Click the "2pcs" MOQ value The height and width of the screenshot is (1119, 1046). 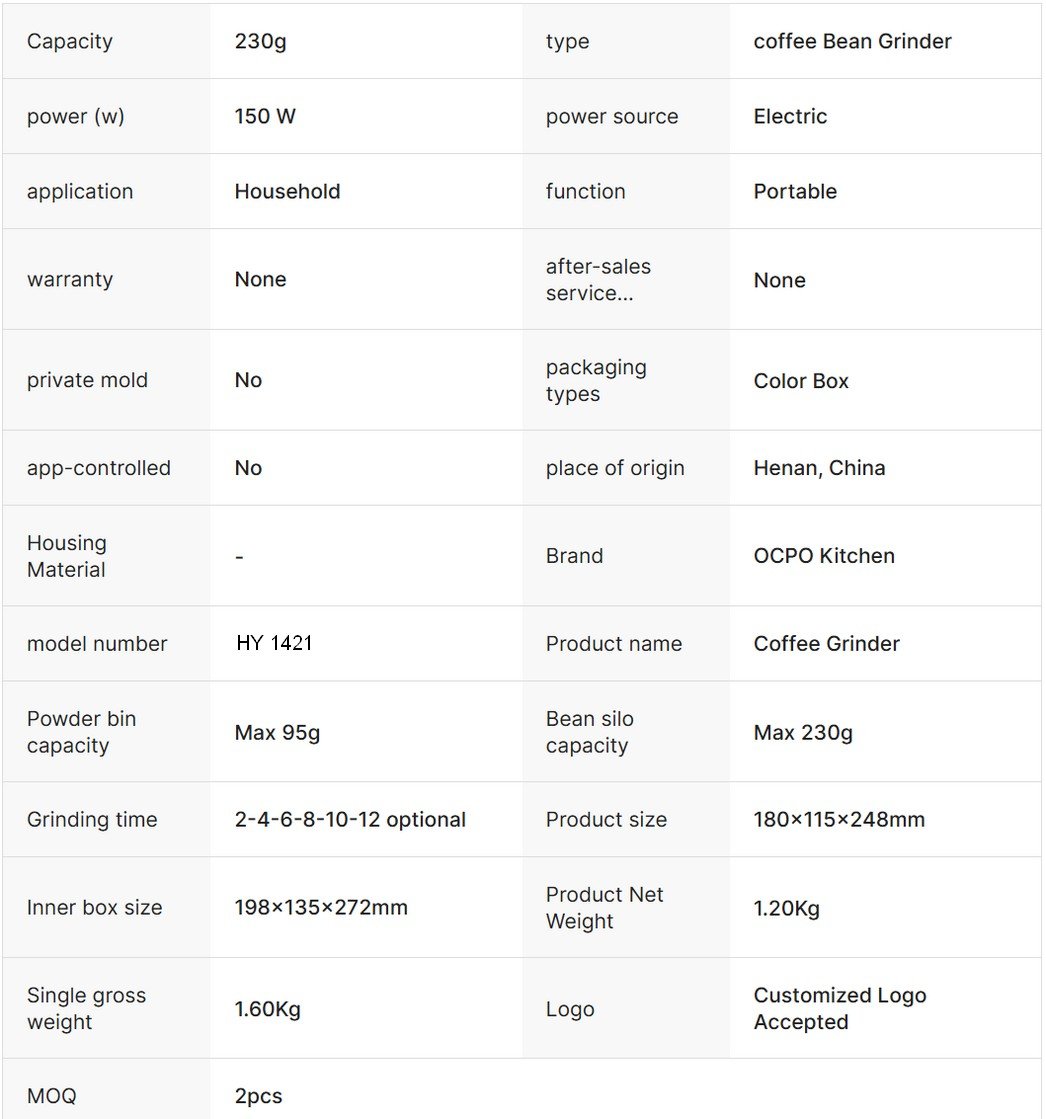258,1096
